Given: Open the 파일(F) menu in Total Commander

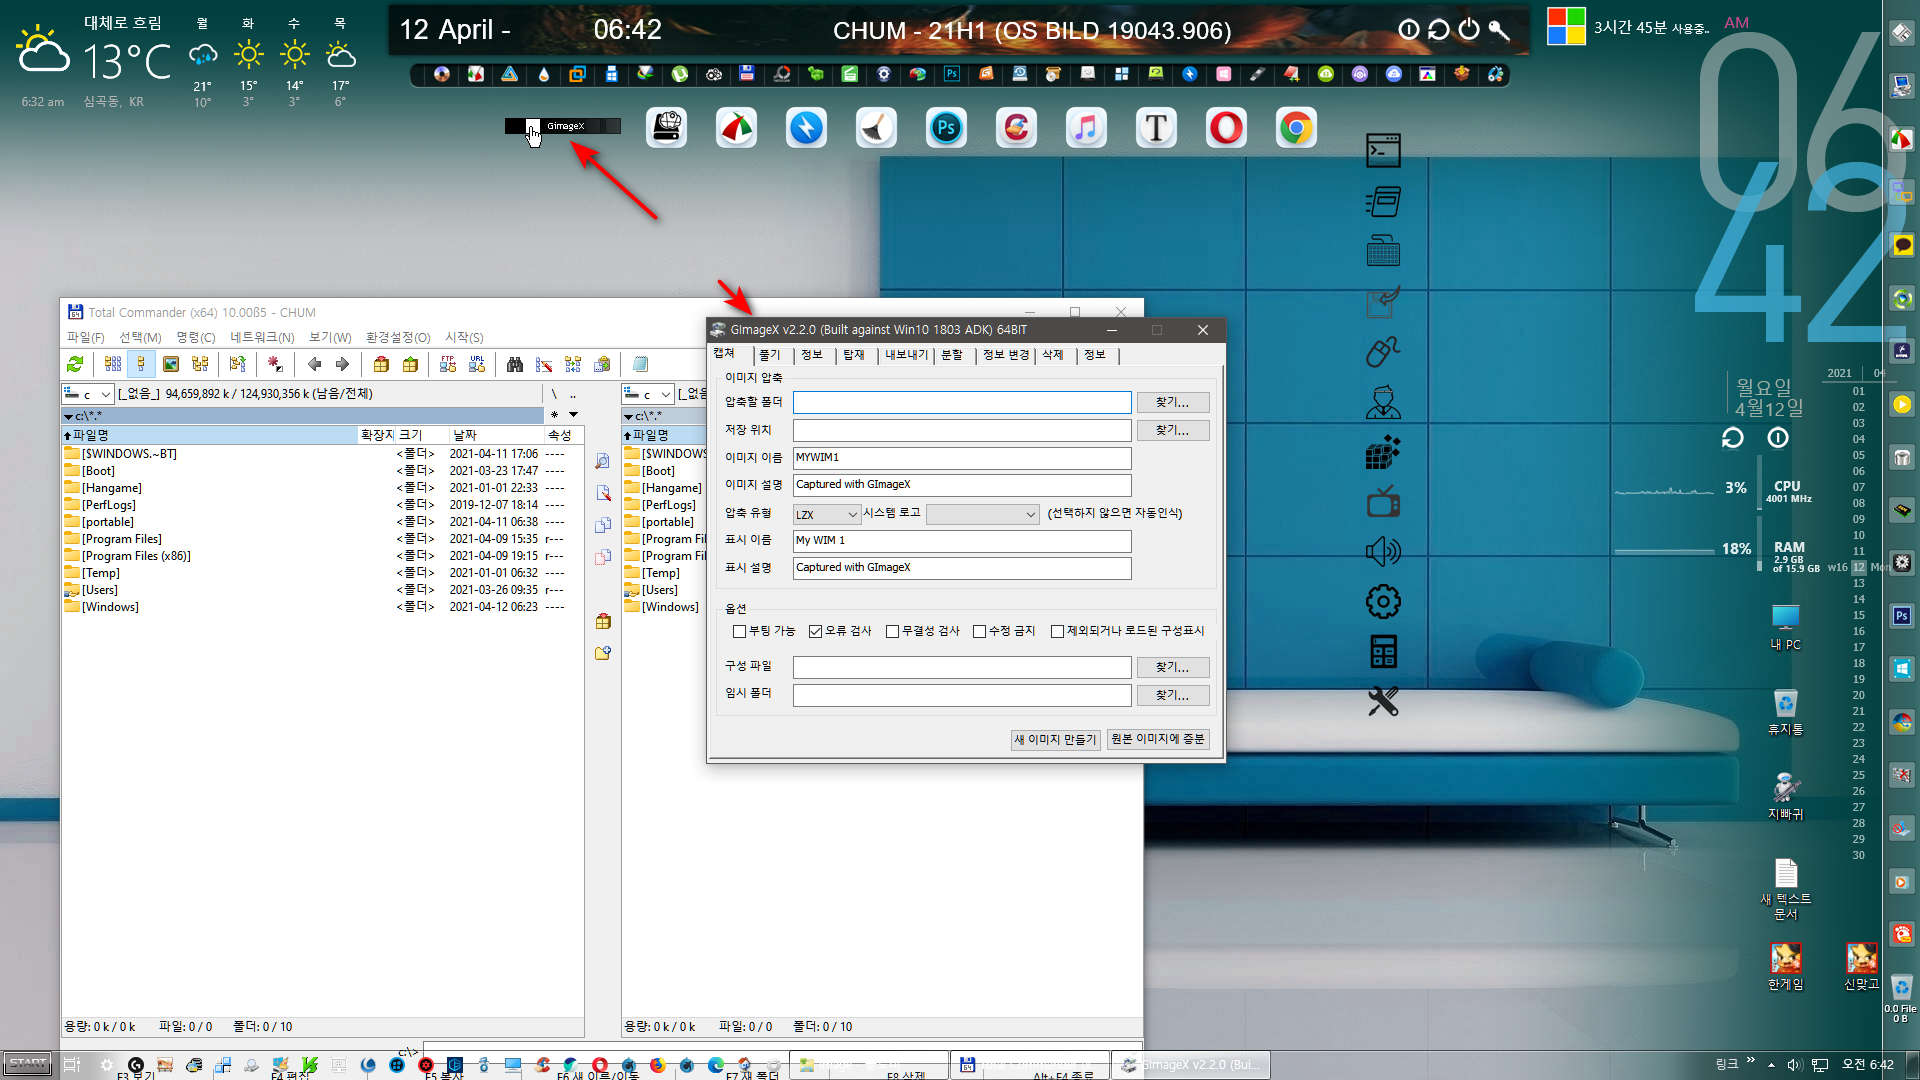Looking at the screenshot, I should point(85,337).
